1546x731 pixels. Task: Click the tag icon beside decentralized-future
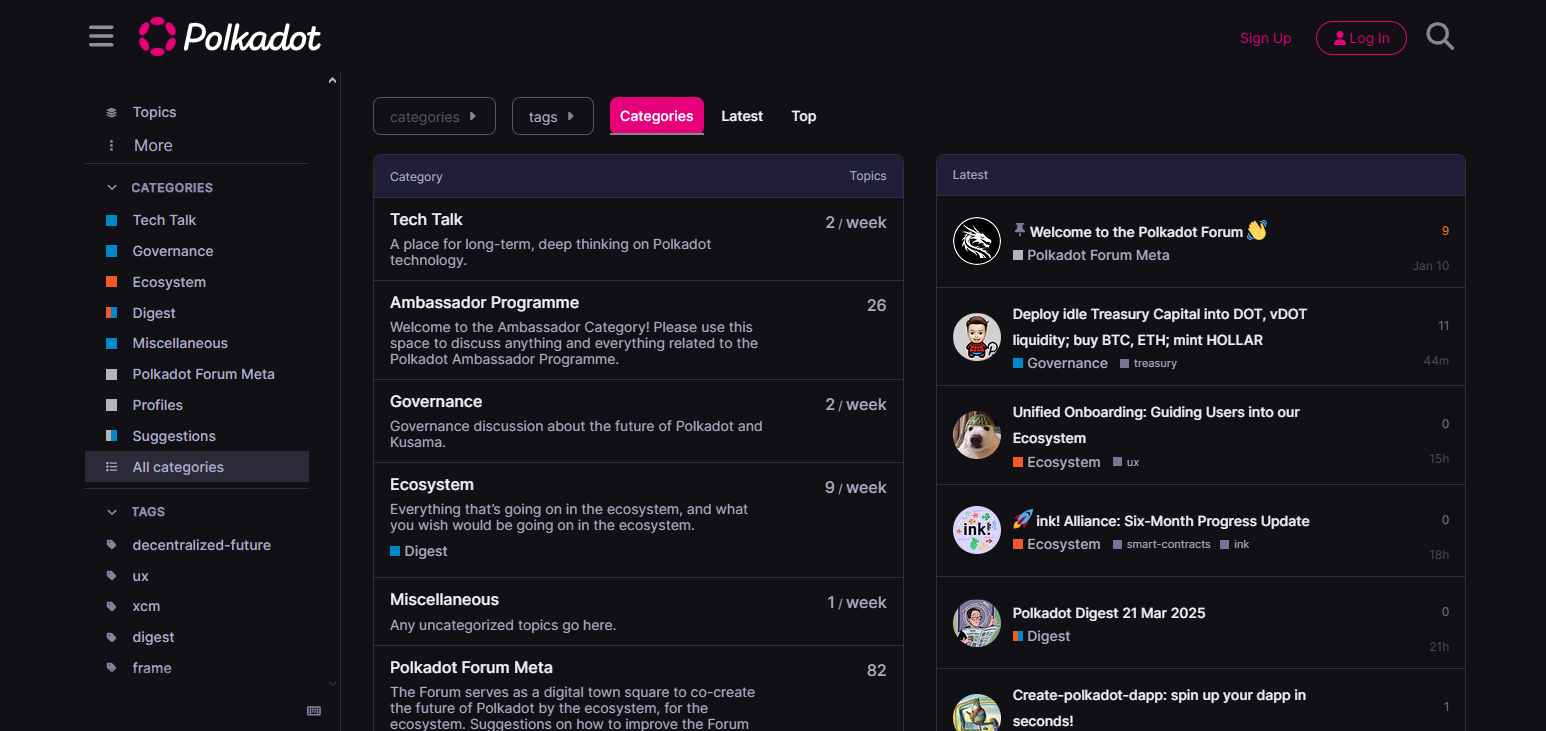pyautogui.click(x=112, y=545)
